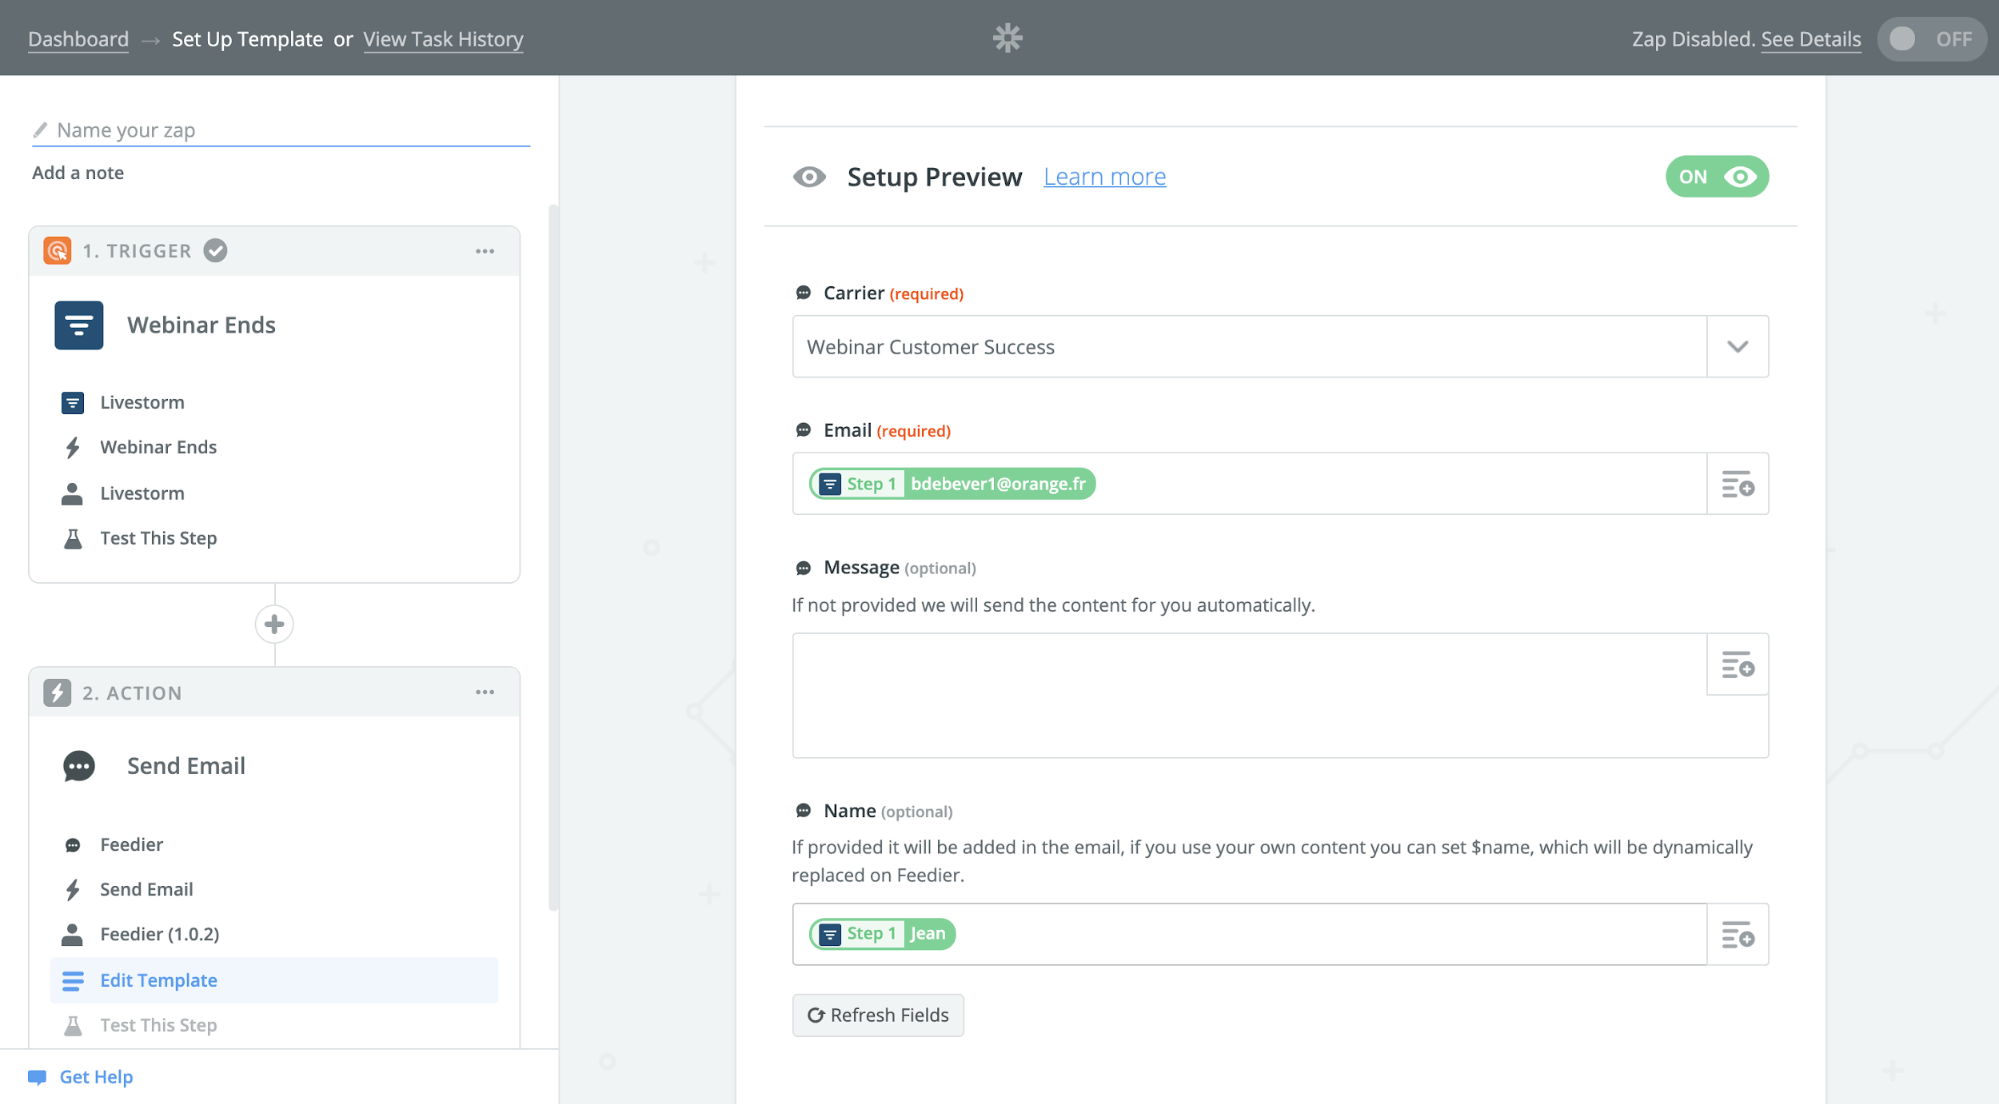Click the bdebever1@orange.fr Step 1 pill
The height and width of the screenshot is (1105, 1999).
click(952, 484)
